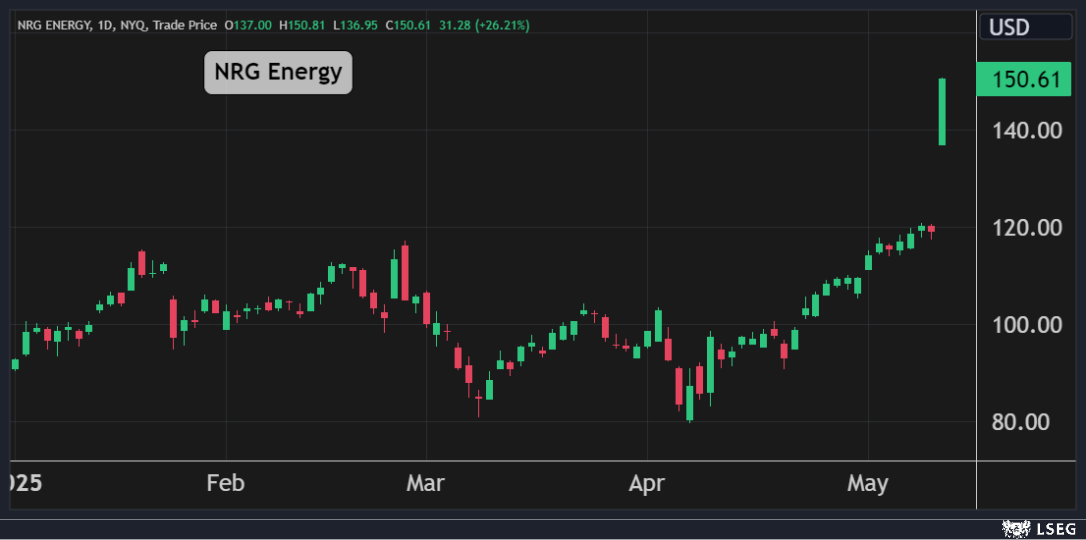Click the high value H150.81
This screenshot has width=1086, height=540.
pos(303,26)
